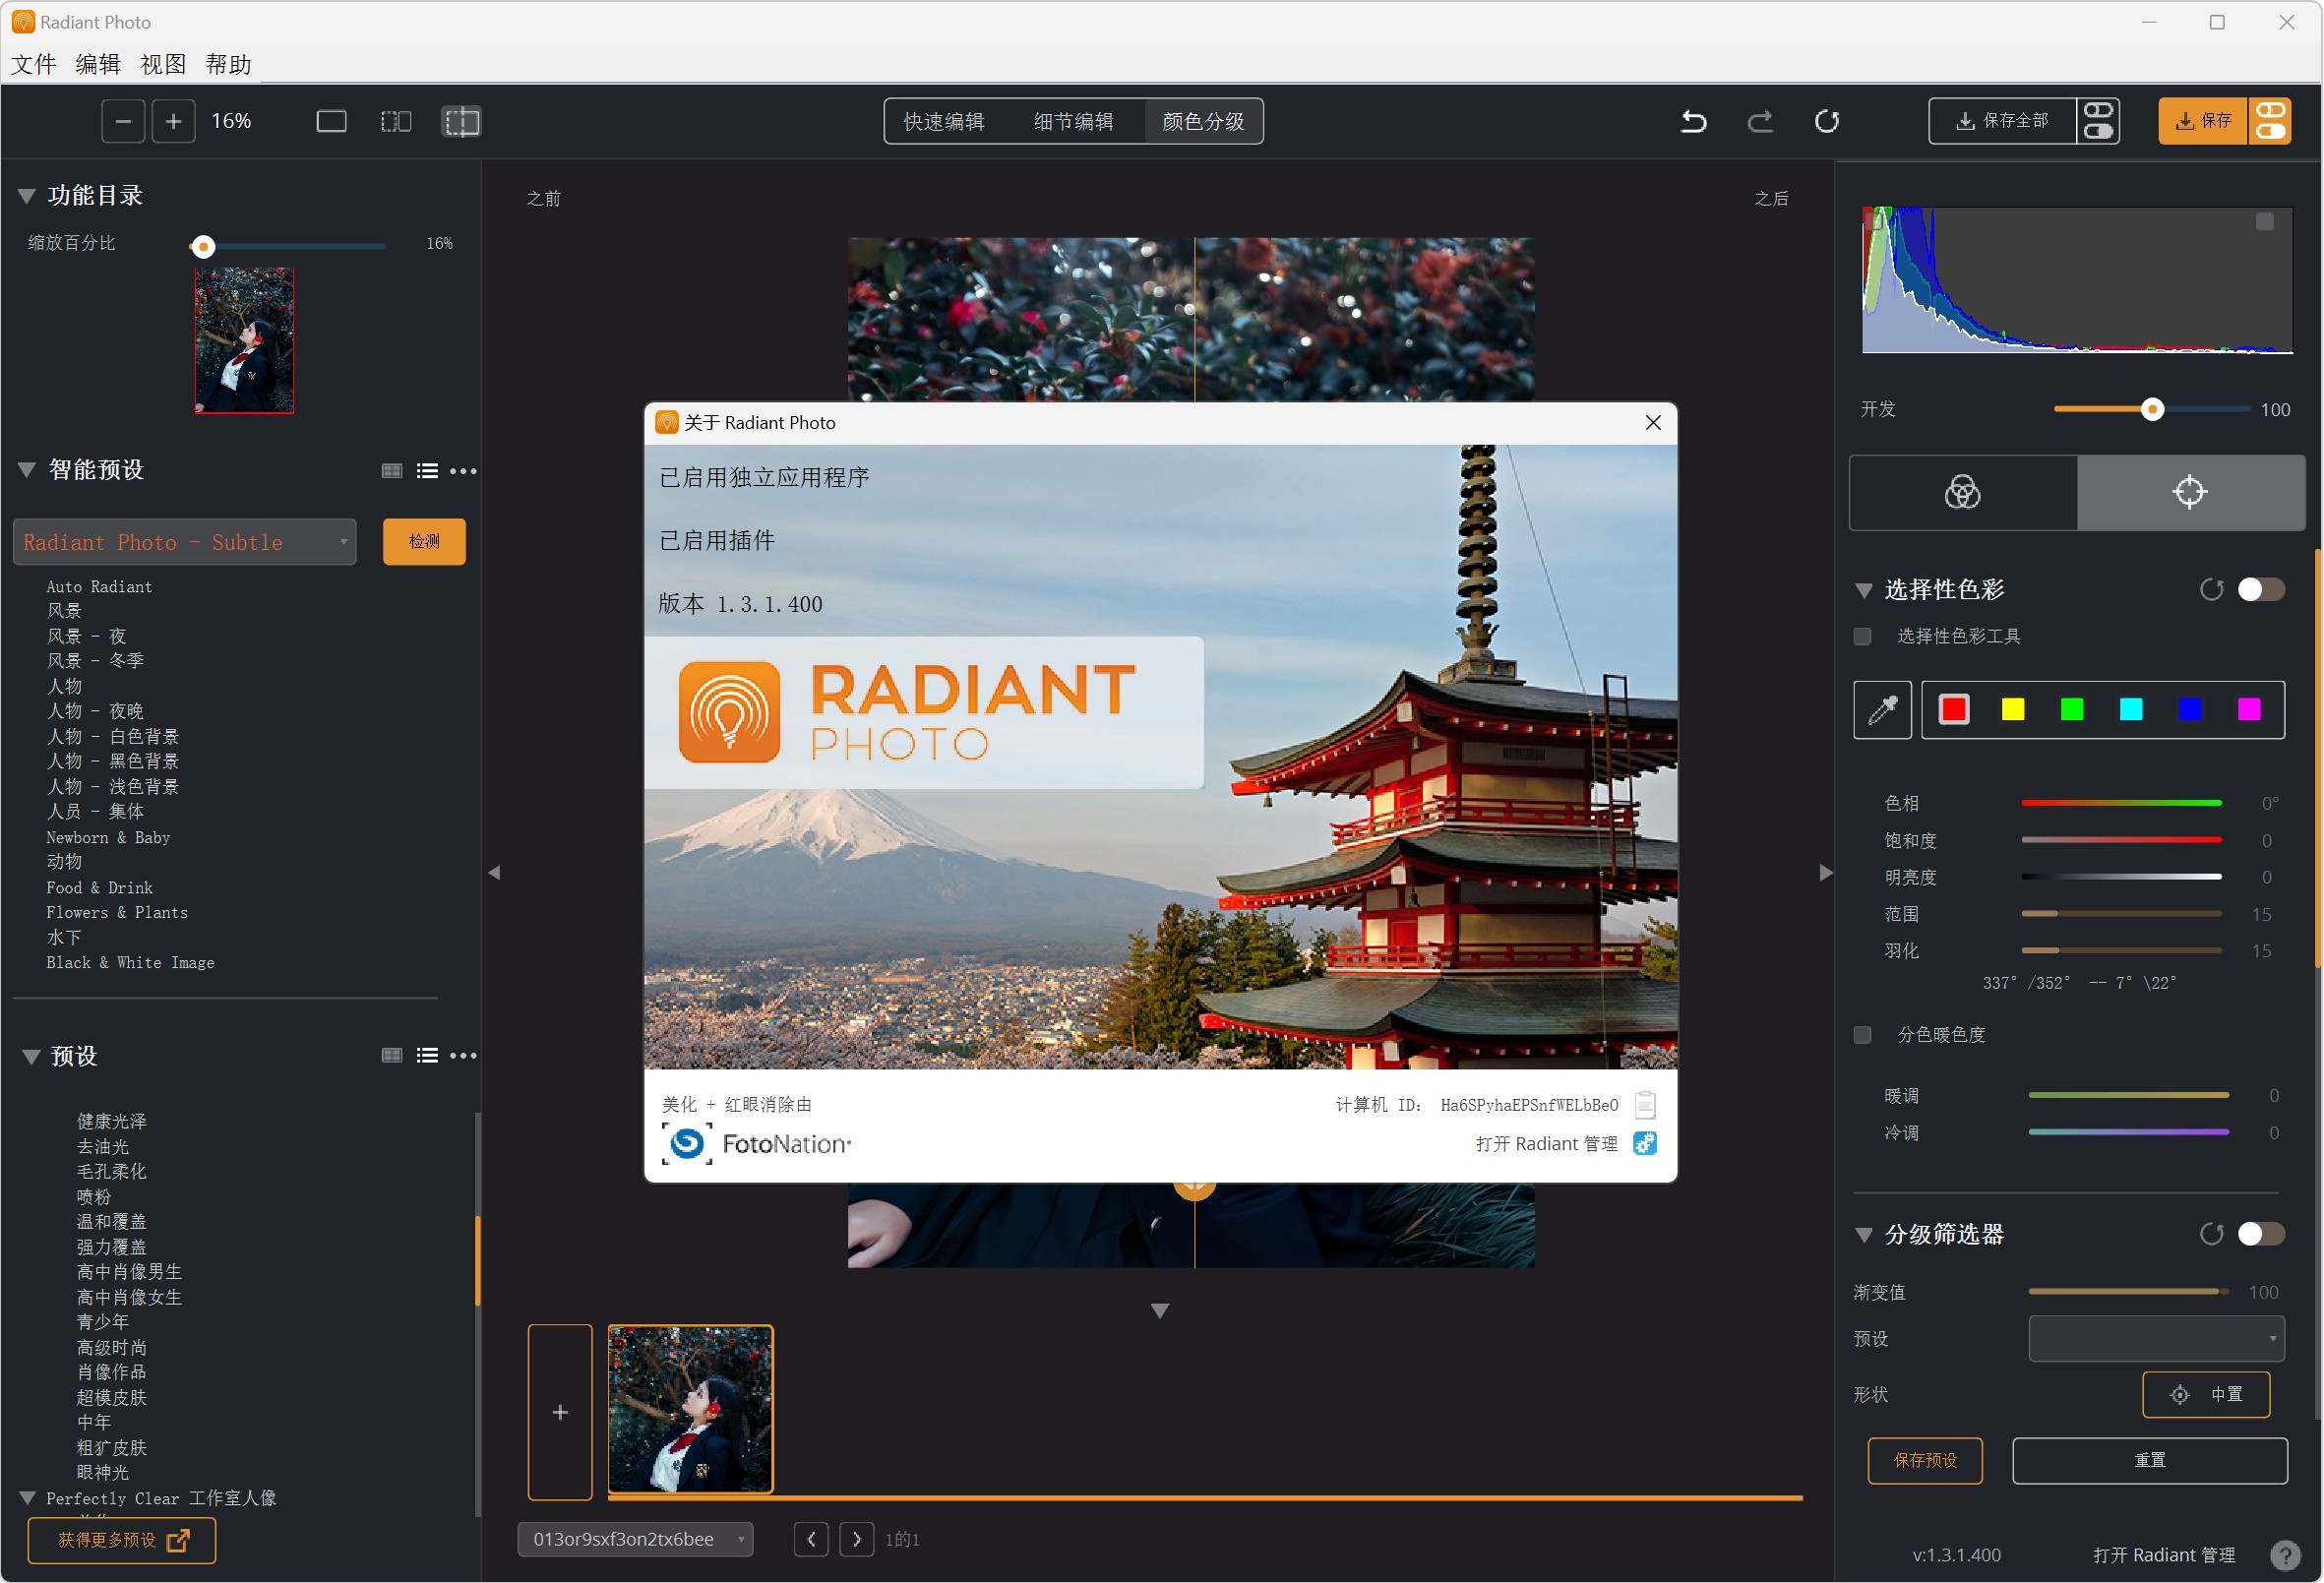Enable the 选择性色彩工具 checkbox
2324x1583 pixels.
coord(1862,637)
